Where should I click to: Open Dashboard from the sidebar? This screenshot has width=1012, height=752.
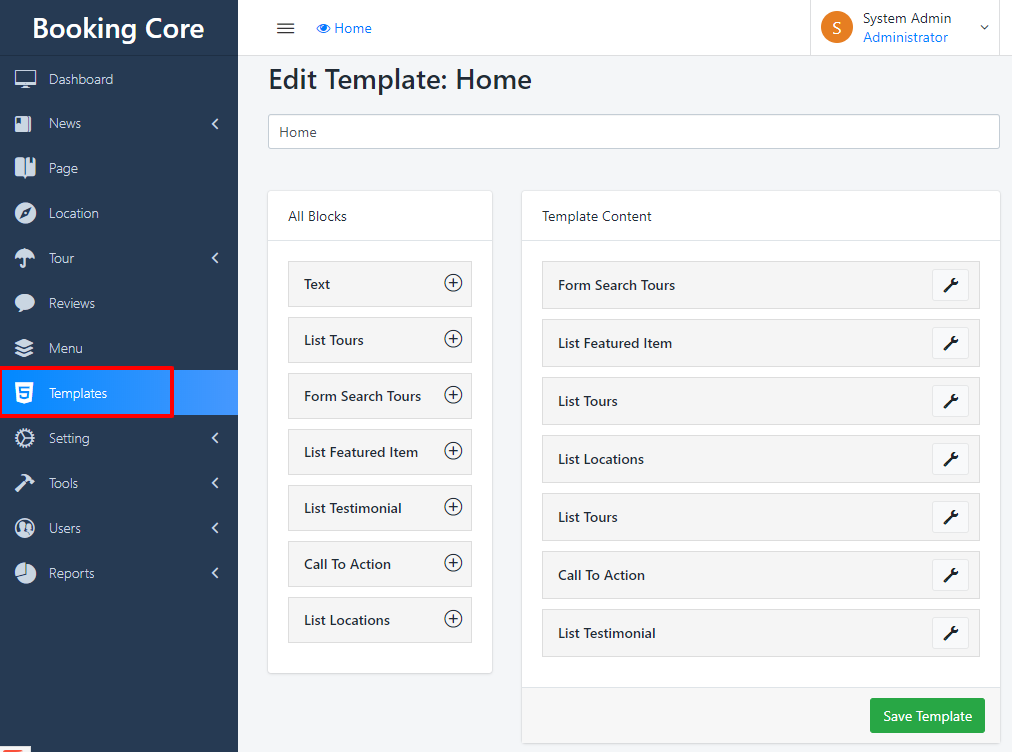pos(80,79)
